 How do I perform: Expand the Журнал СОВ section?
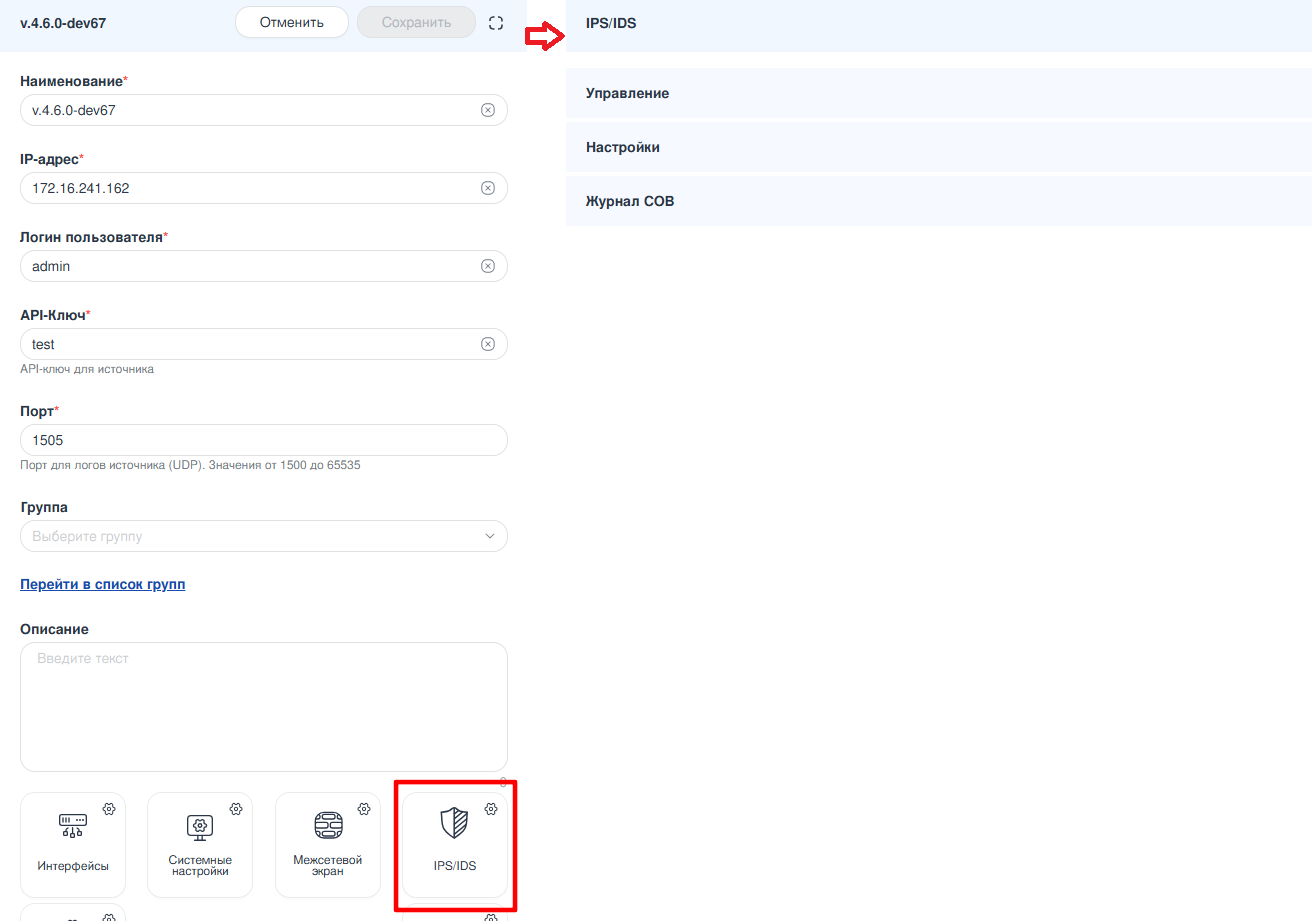click(x=939, y=201)
